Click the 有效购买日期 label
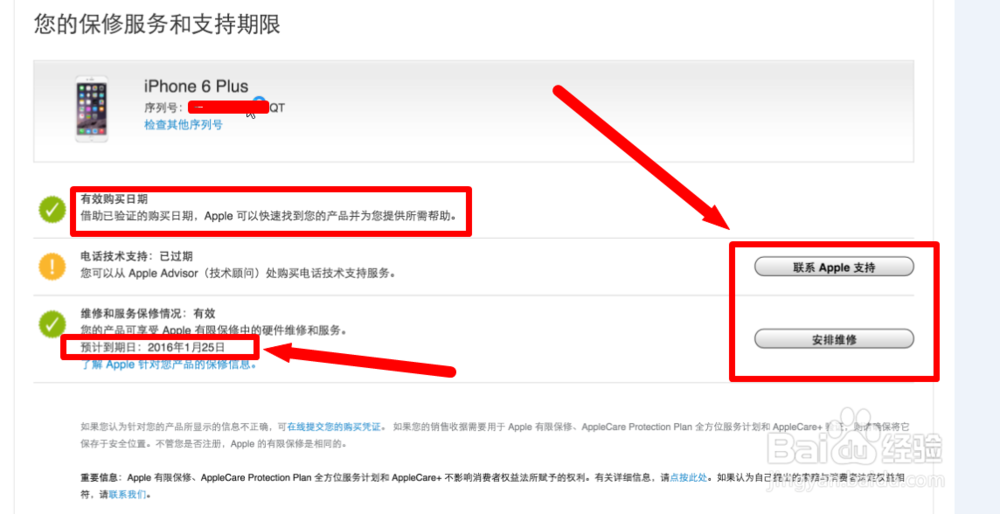 click(x=114, y=200)
